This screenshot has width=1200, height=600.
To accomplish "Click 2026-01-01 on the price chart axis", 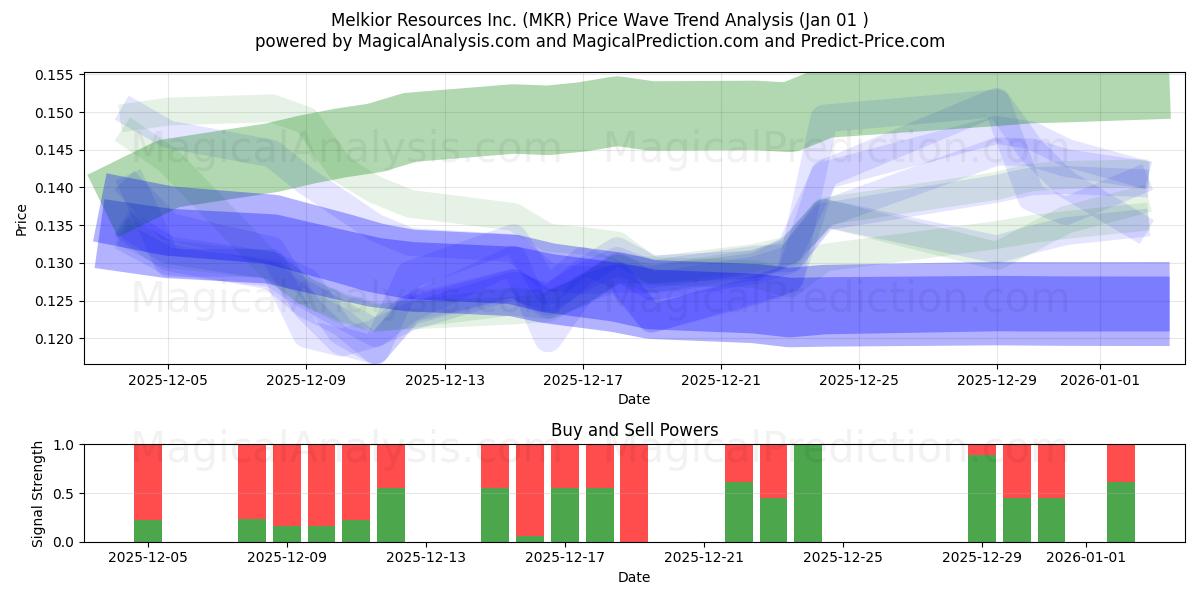I will tap(1101, 380).
